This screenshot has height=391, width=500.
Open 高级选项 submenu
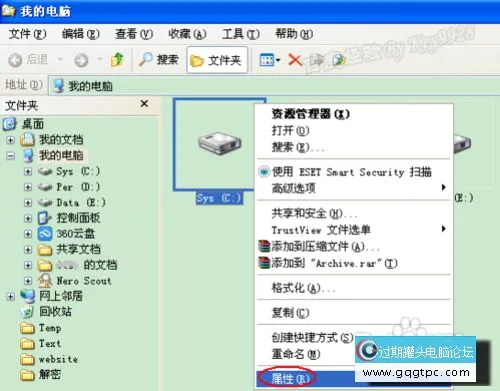coord(355,188)
